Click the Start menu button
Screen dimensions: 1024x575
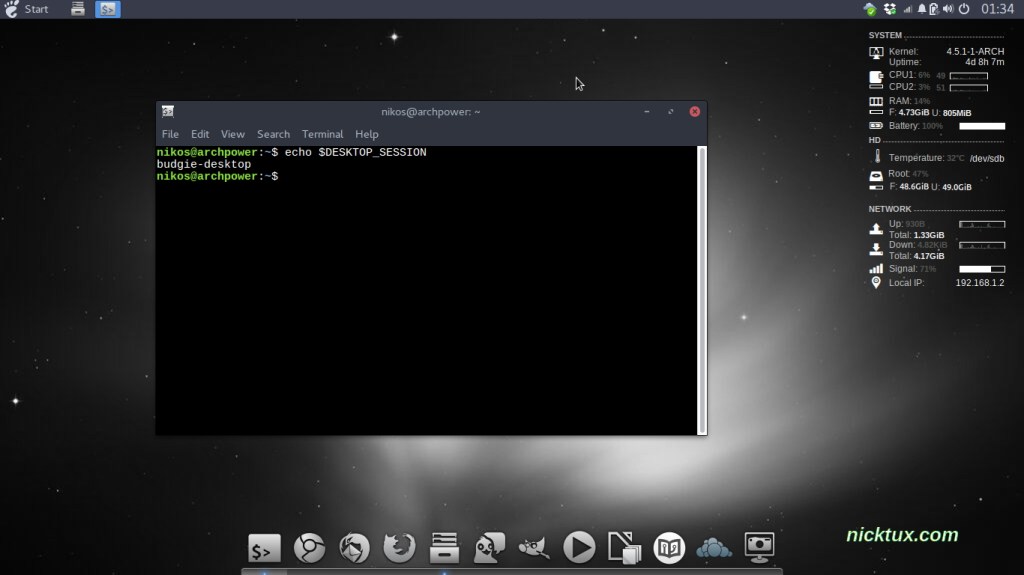27,9
